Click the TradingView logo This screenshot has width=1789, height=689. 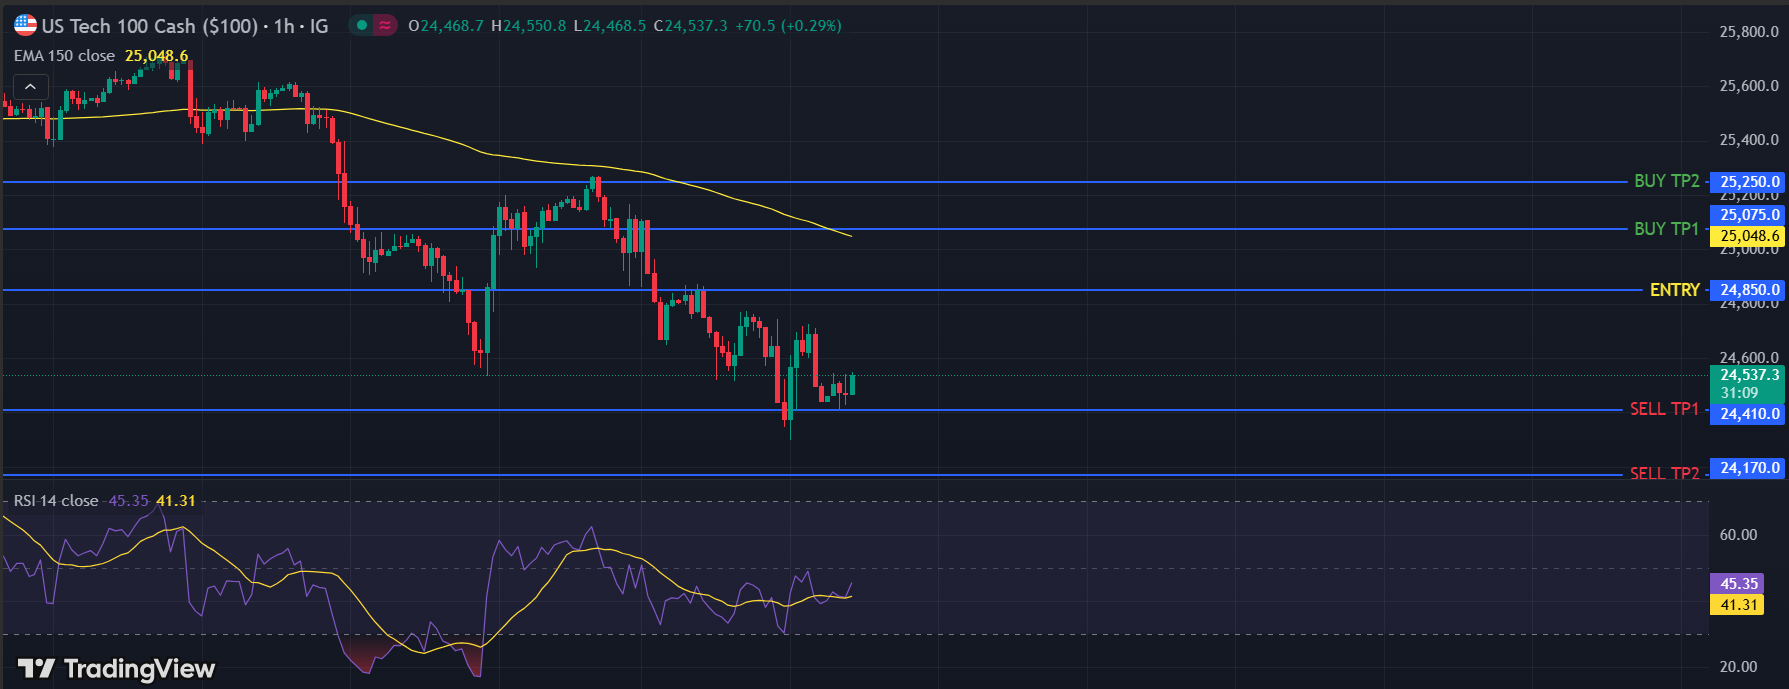coord(116,668)
